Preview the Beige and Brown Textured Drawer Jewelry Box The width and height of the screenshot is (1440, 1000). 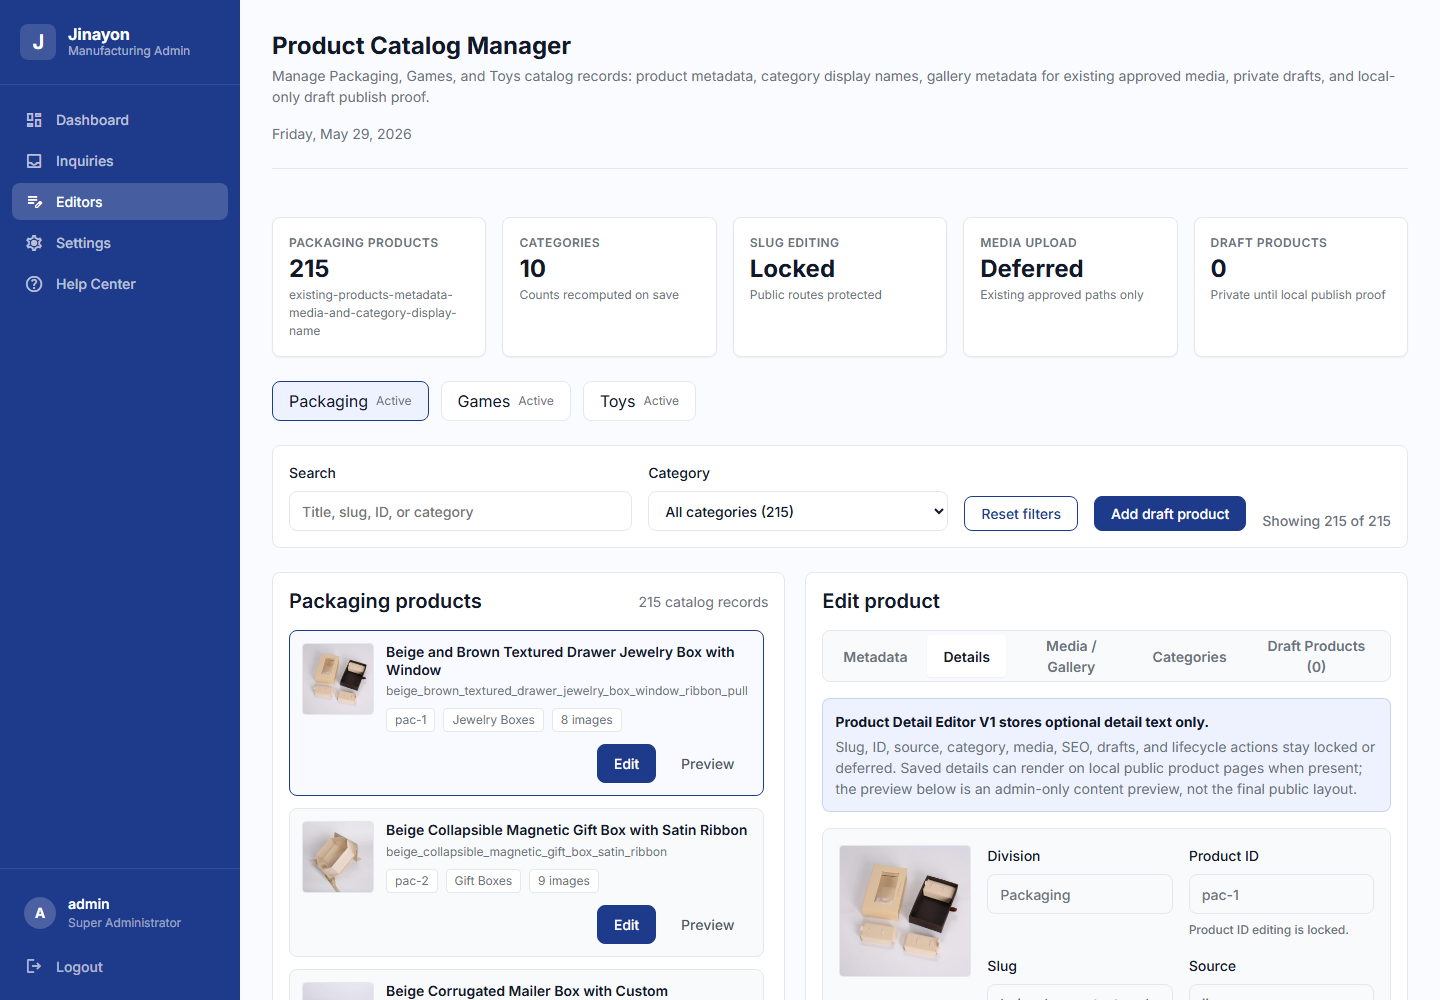[708, 764]
